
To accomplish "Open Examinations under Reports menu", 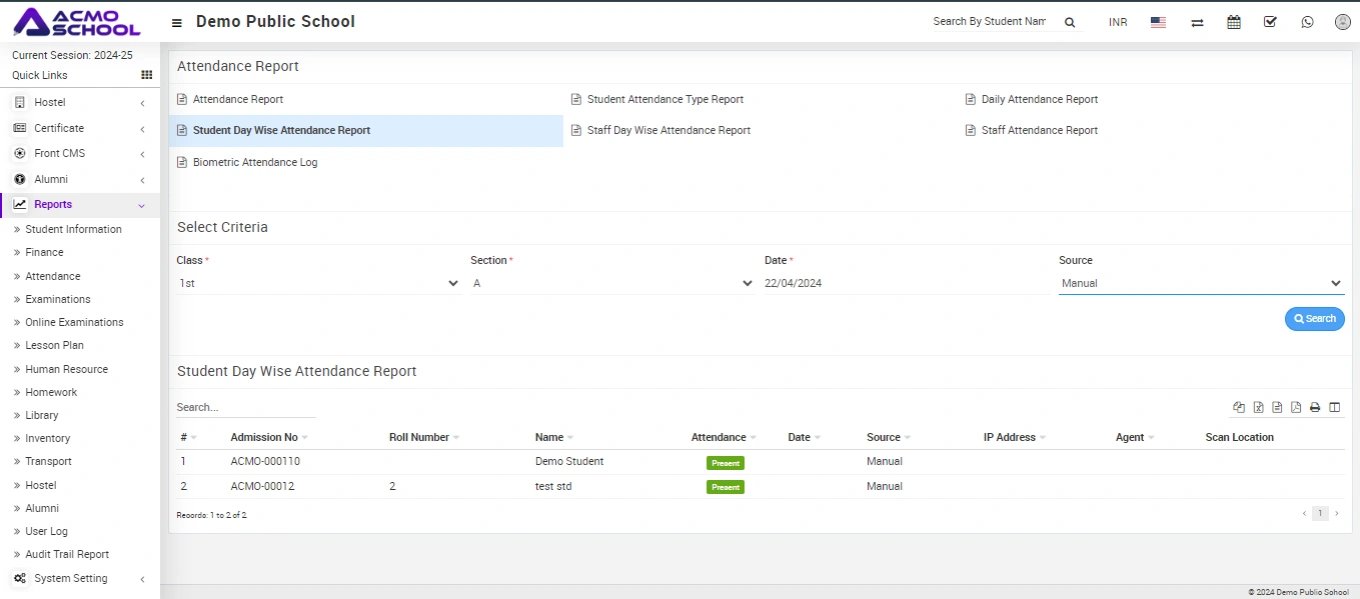I will point(58,299).
